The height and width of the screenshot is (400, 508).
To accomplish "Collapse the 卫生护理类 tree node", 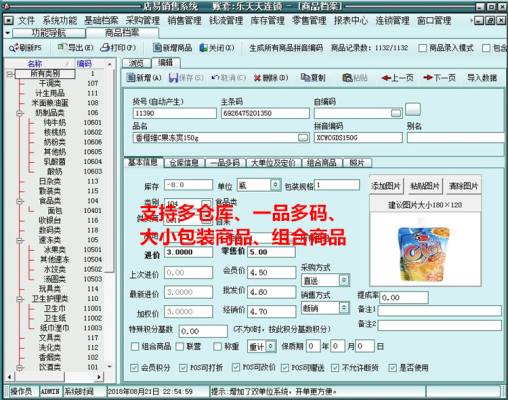I will point(20,299).
